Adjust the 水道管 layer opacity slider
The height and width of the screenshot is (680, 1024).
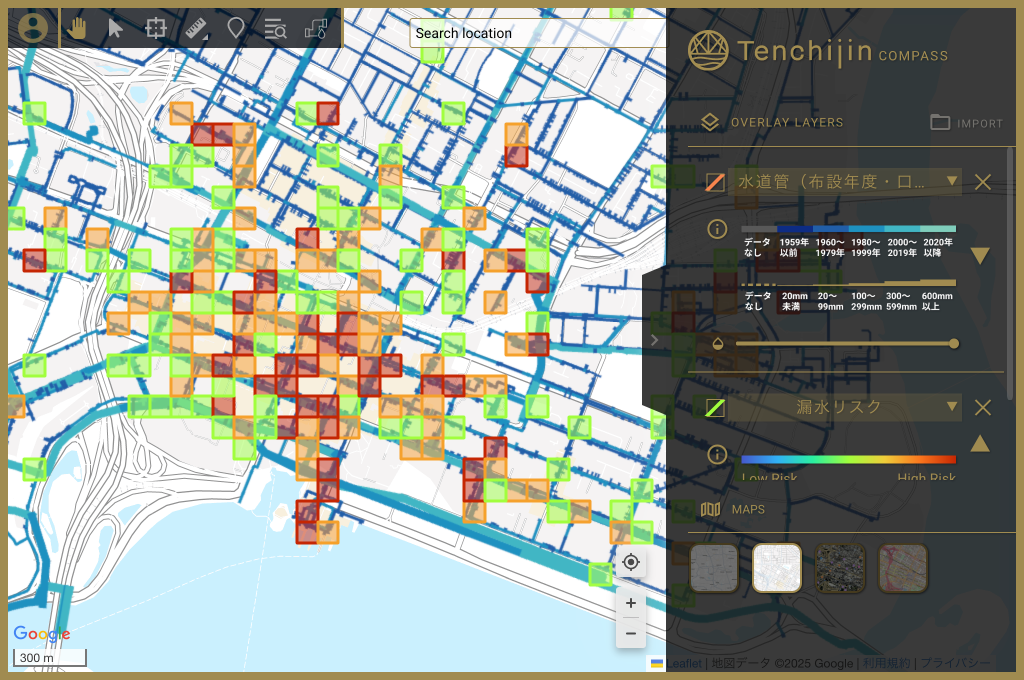click(x=847, y=344)
